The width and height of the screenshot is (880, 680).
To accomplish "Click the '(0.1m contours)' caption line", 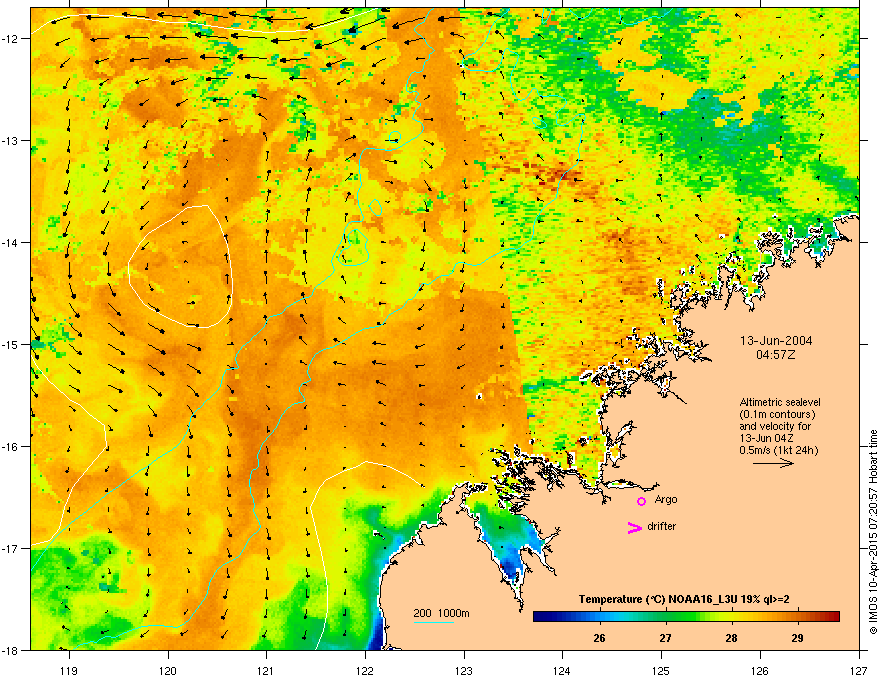I will click(777, 415).
